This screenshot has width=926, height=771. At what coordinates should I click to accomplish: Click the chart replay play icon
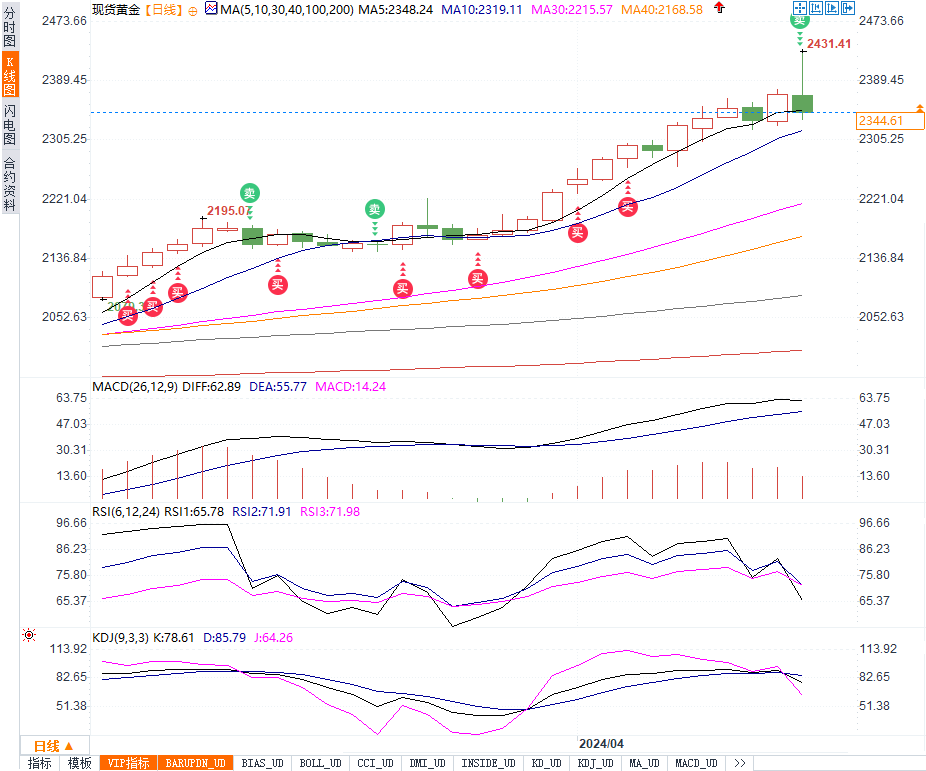tap(832, 8)
